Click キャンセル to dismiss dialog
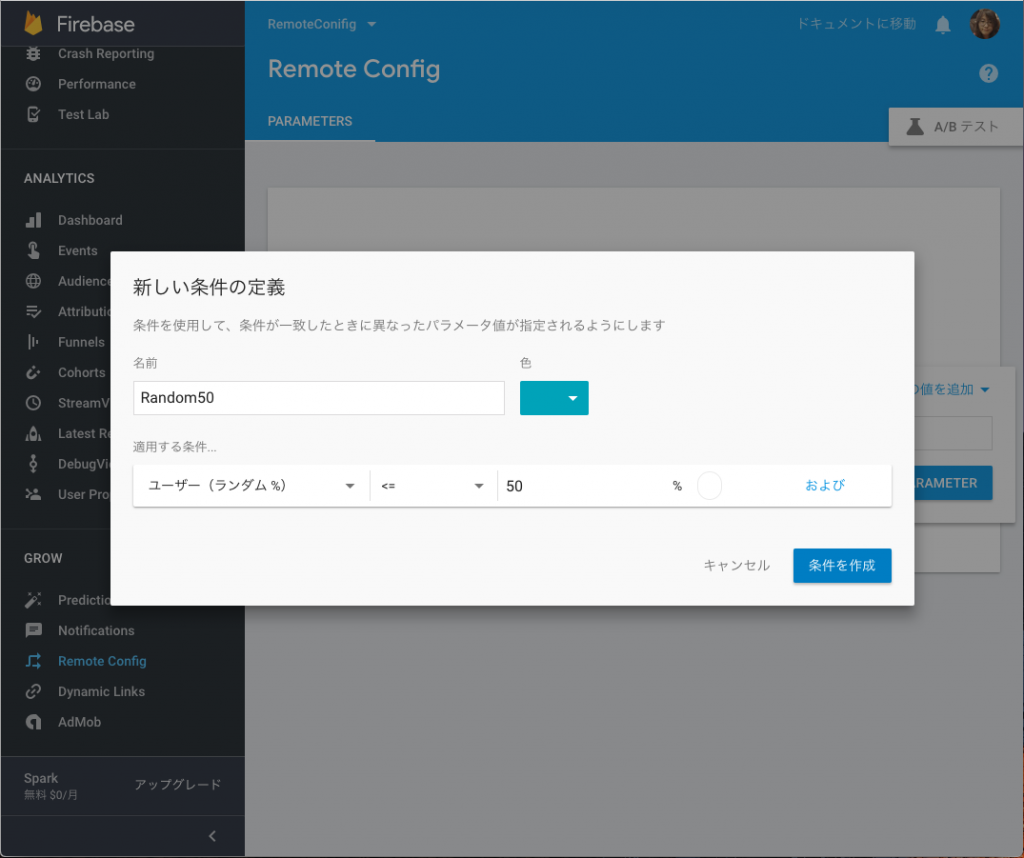 [x=737, y=565]
